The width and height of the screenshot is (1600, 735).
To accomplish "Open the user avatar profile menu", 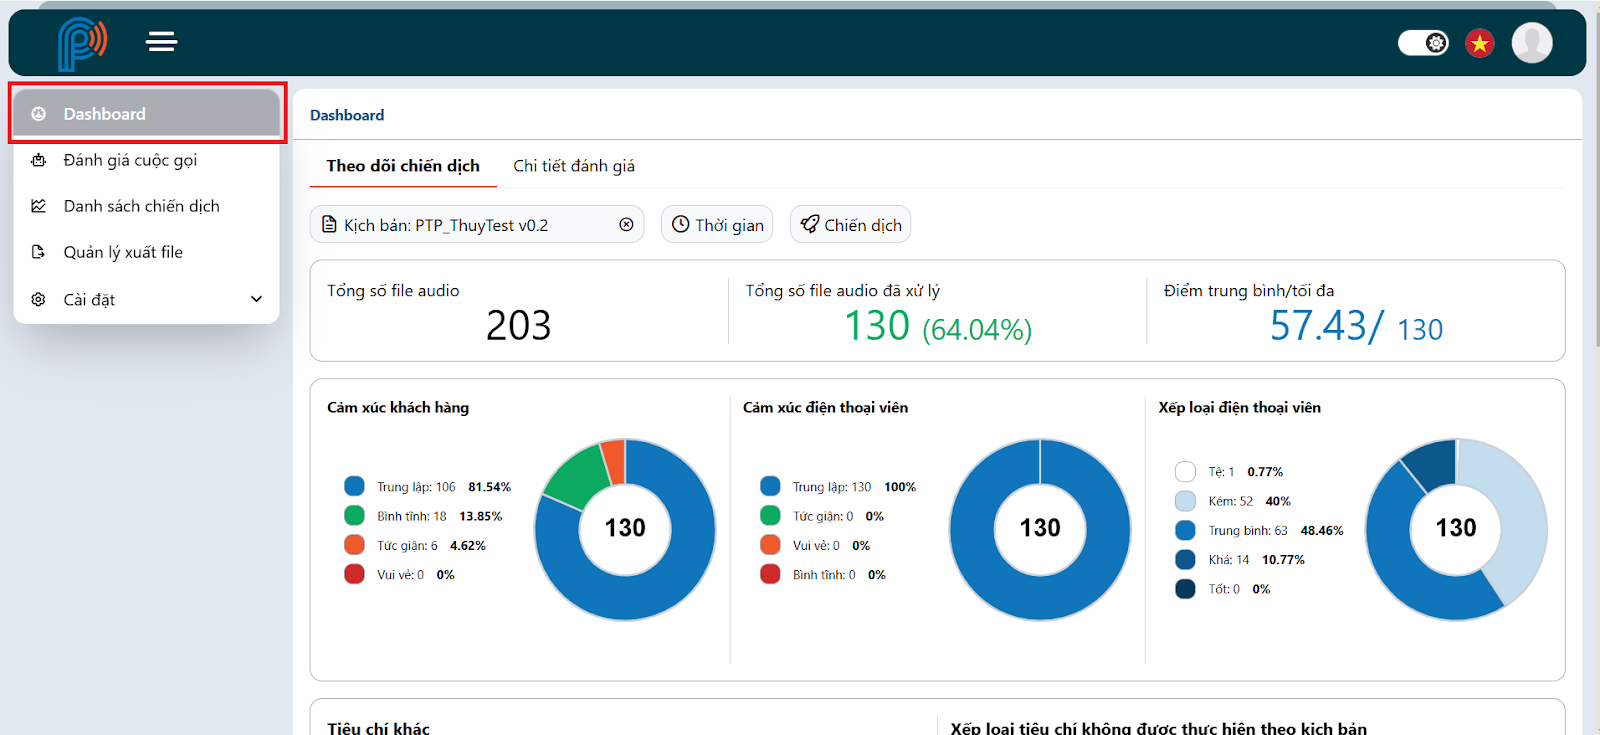I will click(1532, 43).
